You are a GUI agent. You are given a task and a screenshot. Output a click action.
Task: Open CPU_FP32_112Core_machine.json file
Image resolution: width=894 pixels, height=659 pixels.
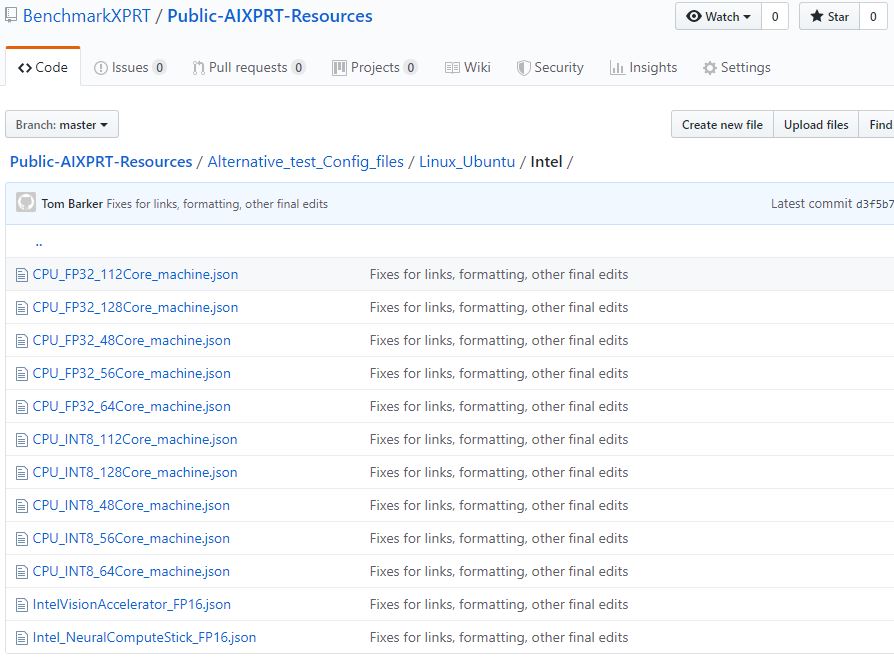tap(135, 274)
